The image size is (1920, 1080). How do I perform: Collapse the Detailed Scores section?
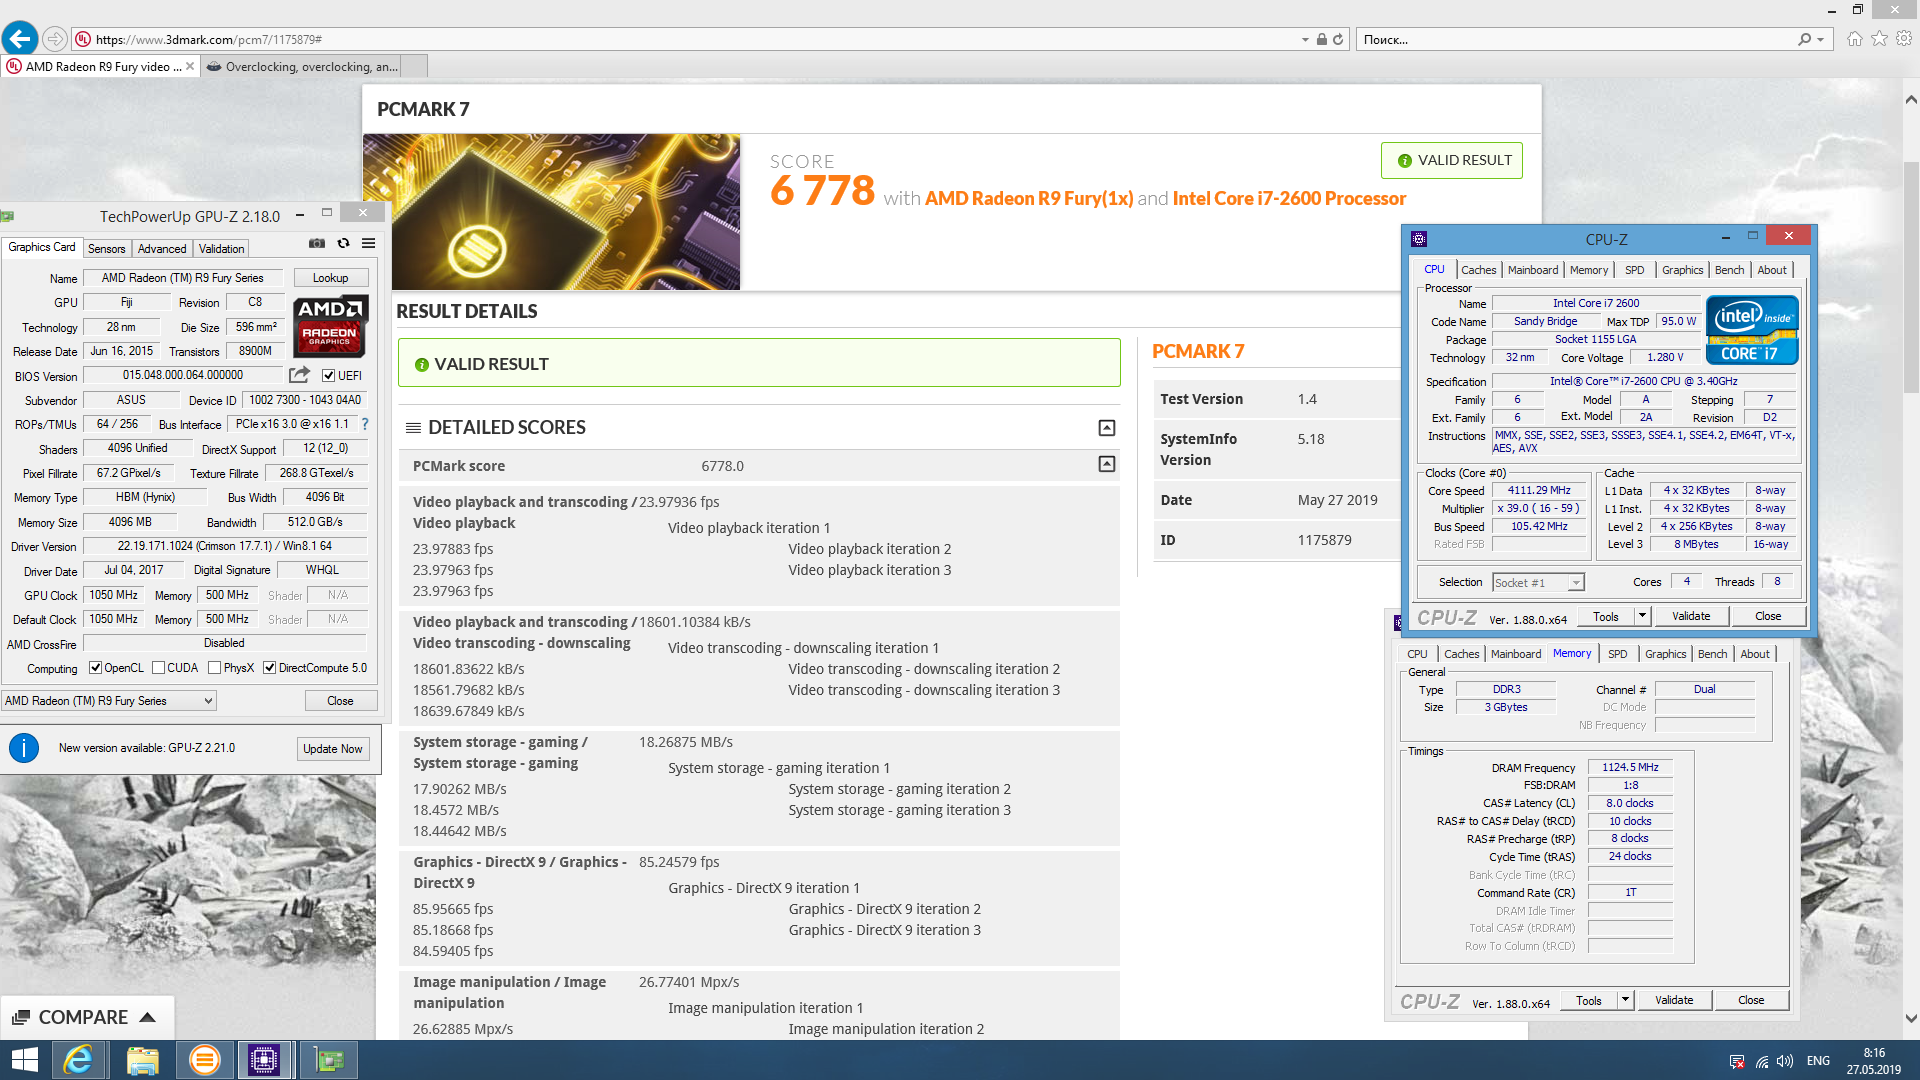click(1107, 428)
